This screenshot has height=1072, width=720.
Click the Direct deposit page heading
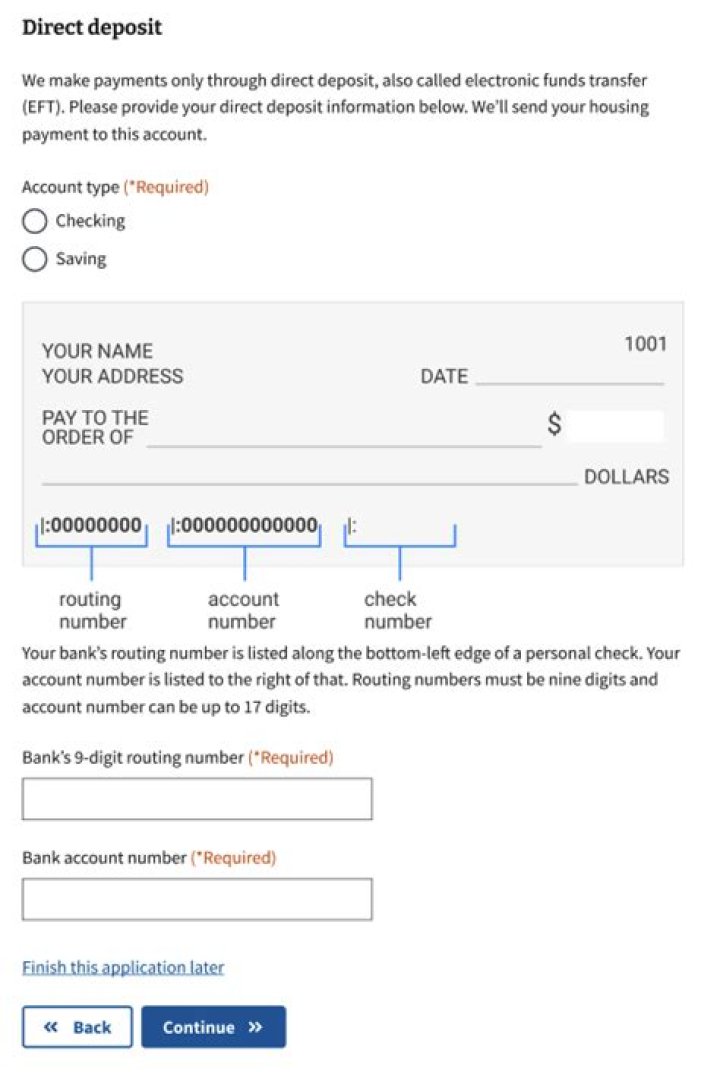coord(91,28)
